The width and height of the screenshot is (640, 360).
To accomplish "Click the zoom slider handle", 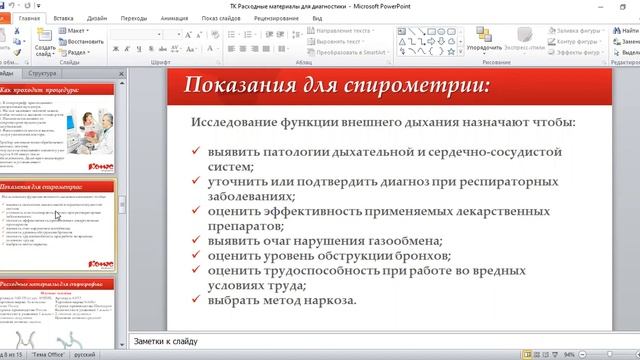I will tap(609, 355).
